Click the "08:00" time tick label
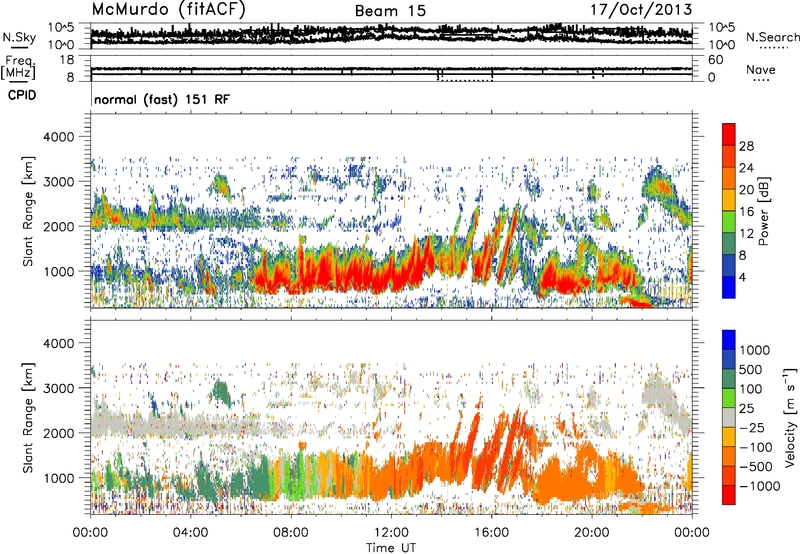Screen dimensions: 800x554 (291, 533)
